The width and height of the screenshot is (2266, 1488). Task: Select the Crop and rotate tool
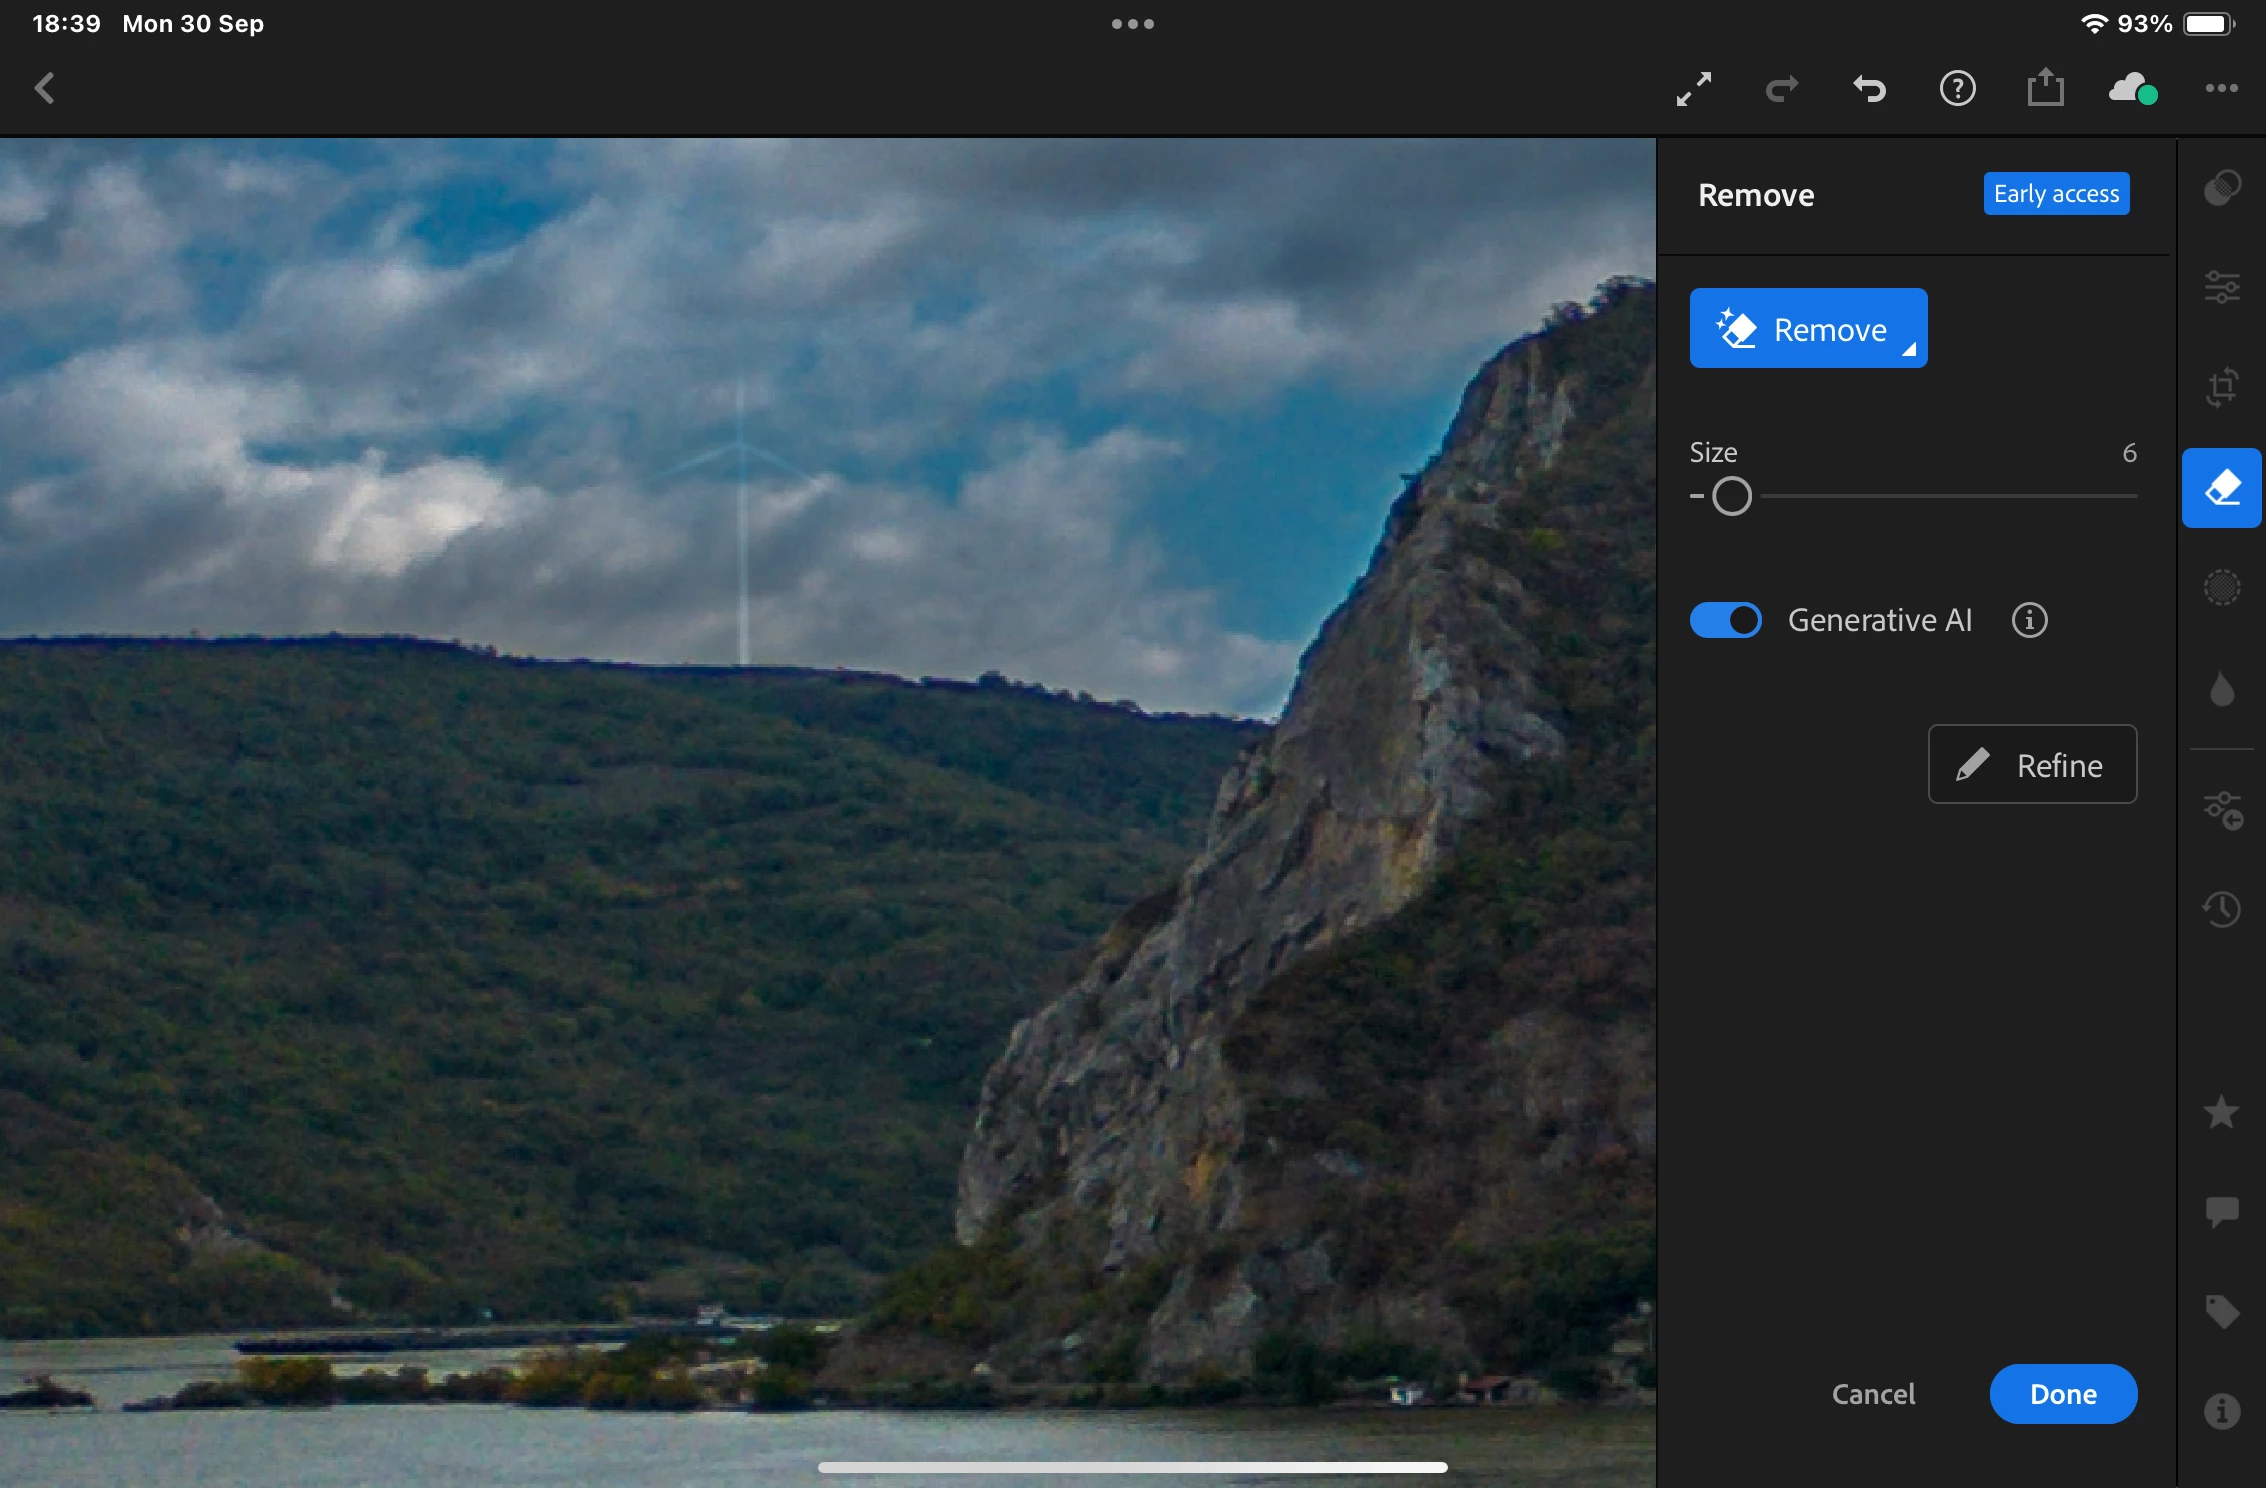(2222, 388)
